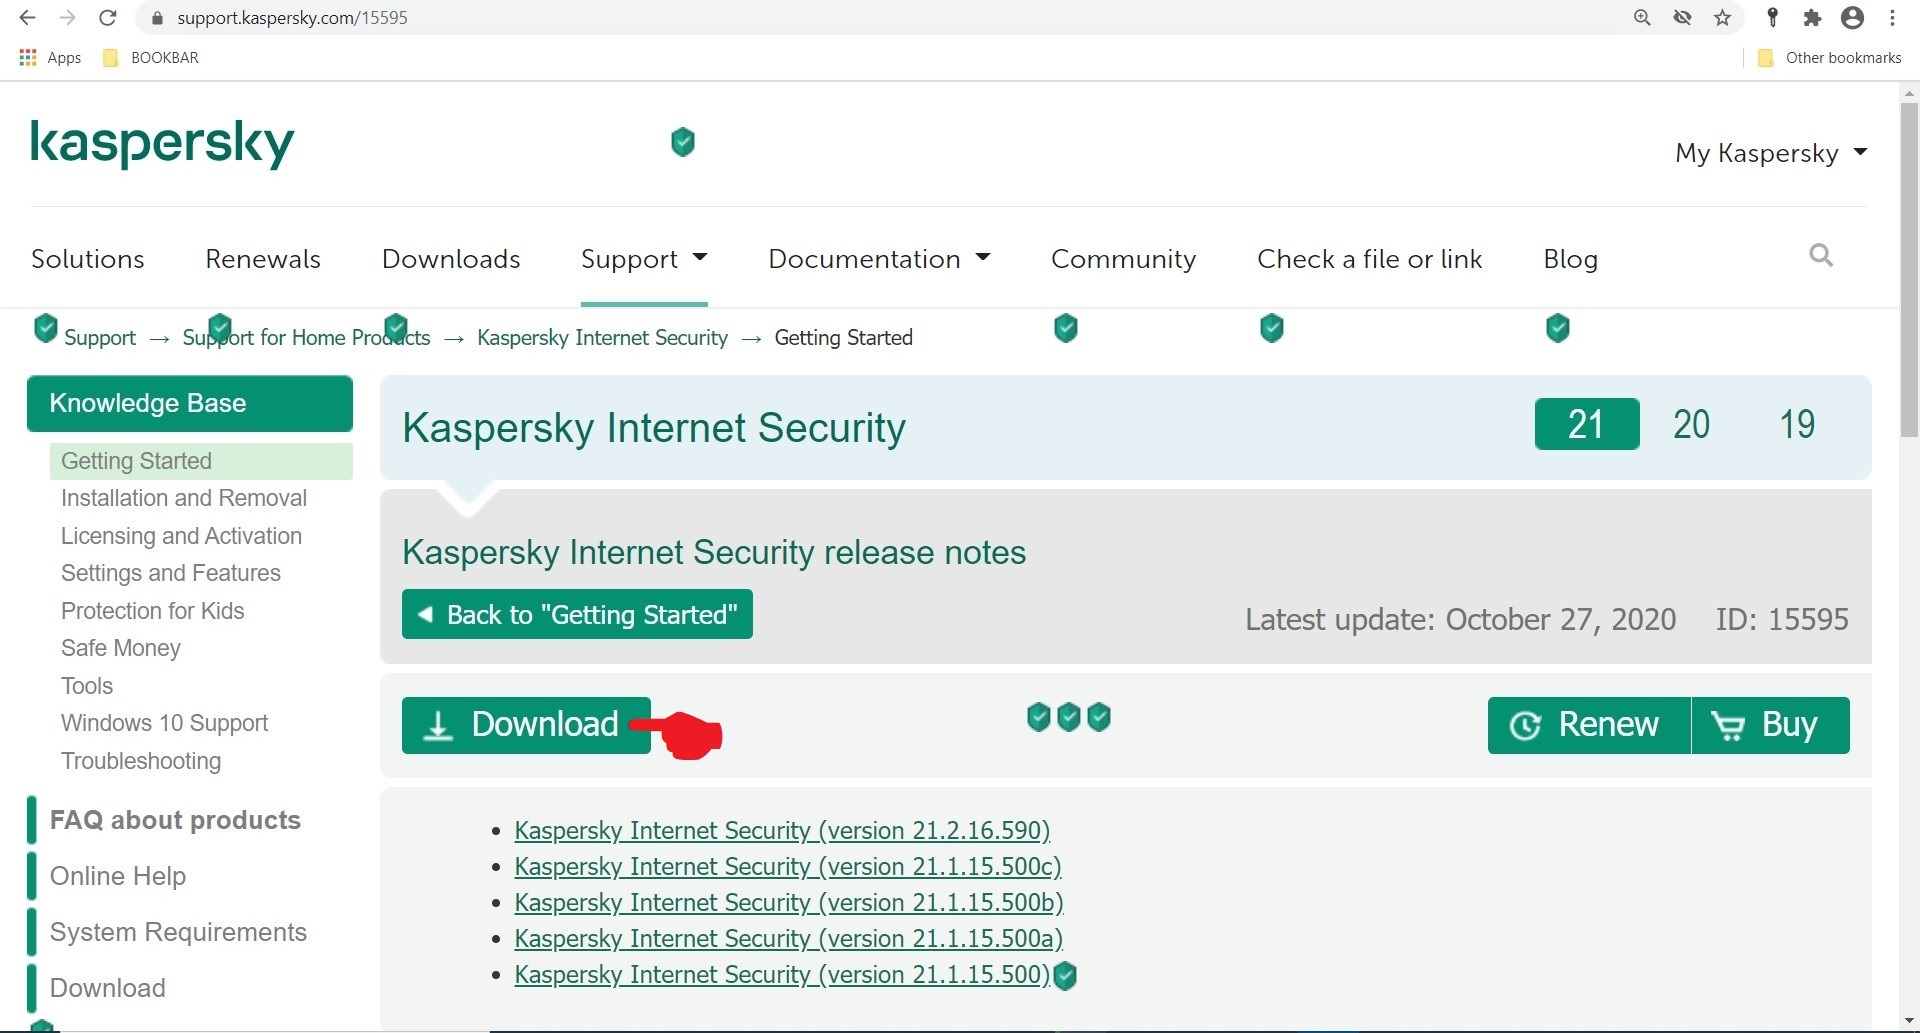Click the Buy cart button
1920x1033 pixels.
point(1771,725)
